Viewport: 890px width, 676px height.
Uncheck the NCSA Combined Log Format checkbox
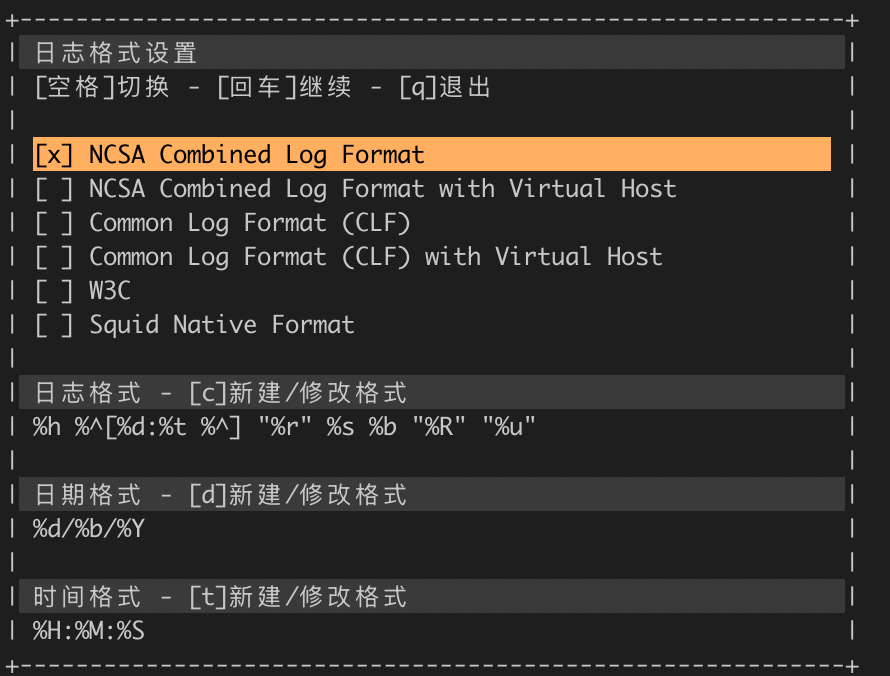54,155
